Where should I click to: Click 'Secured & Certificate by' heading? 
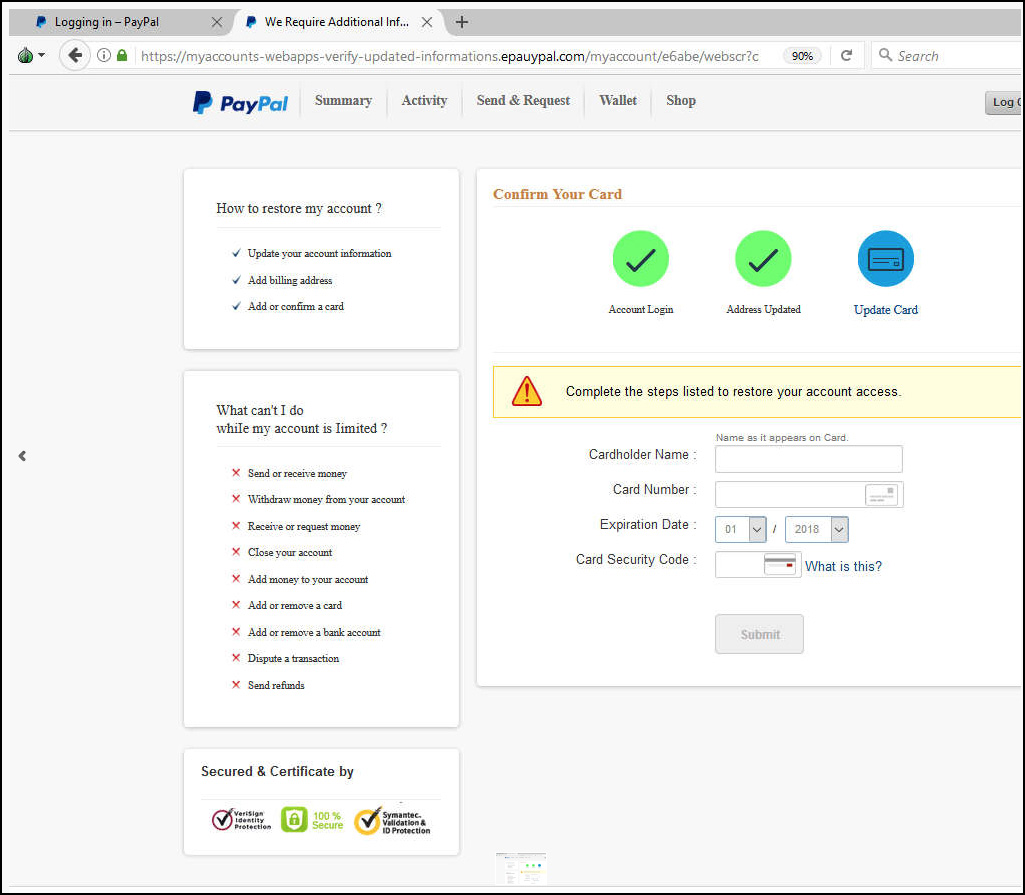pos(277,771)
